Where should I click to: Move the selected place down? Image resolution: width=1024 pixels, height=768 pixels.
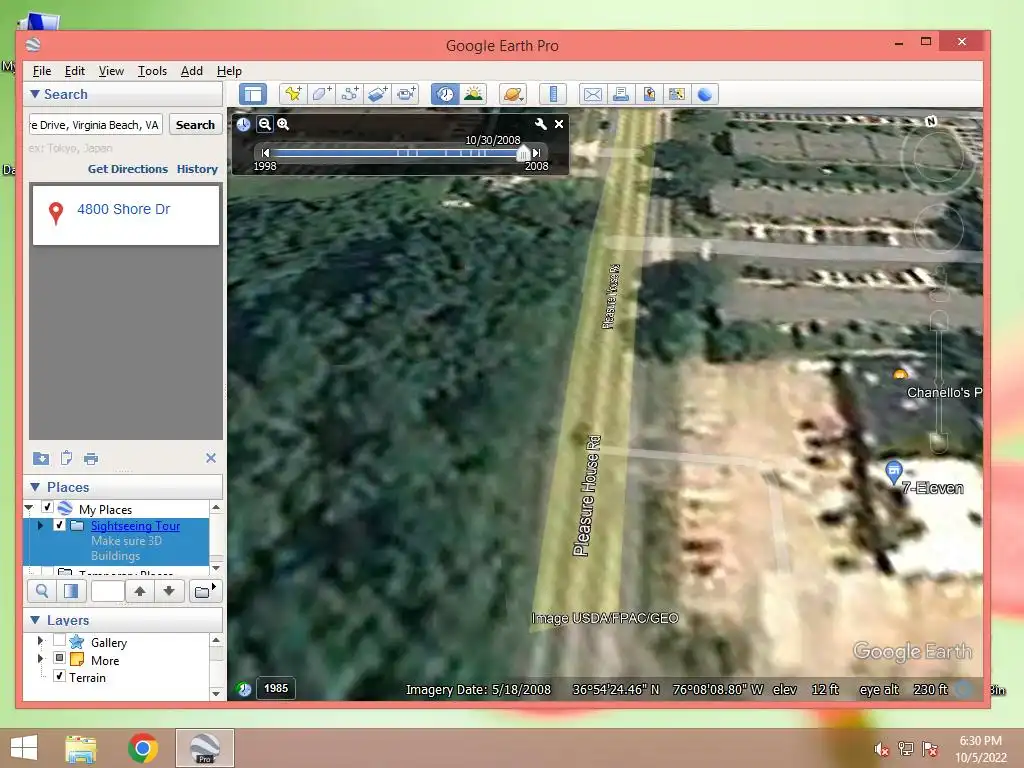tap(168, 592)
